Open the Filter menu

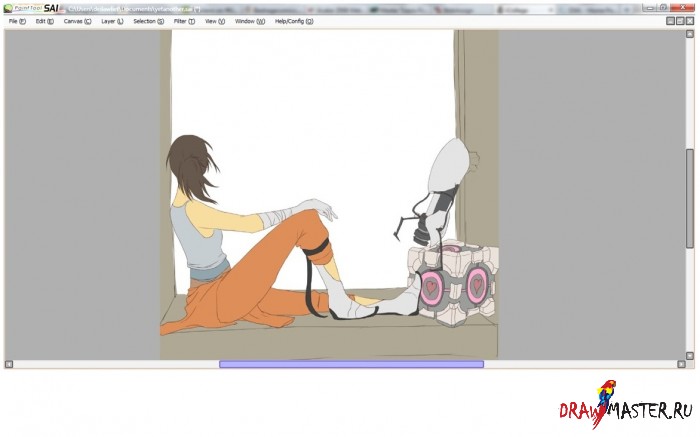(x=184, y=21)
